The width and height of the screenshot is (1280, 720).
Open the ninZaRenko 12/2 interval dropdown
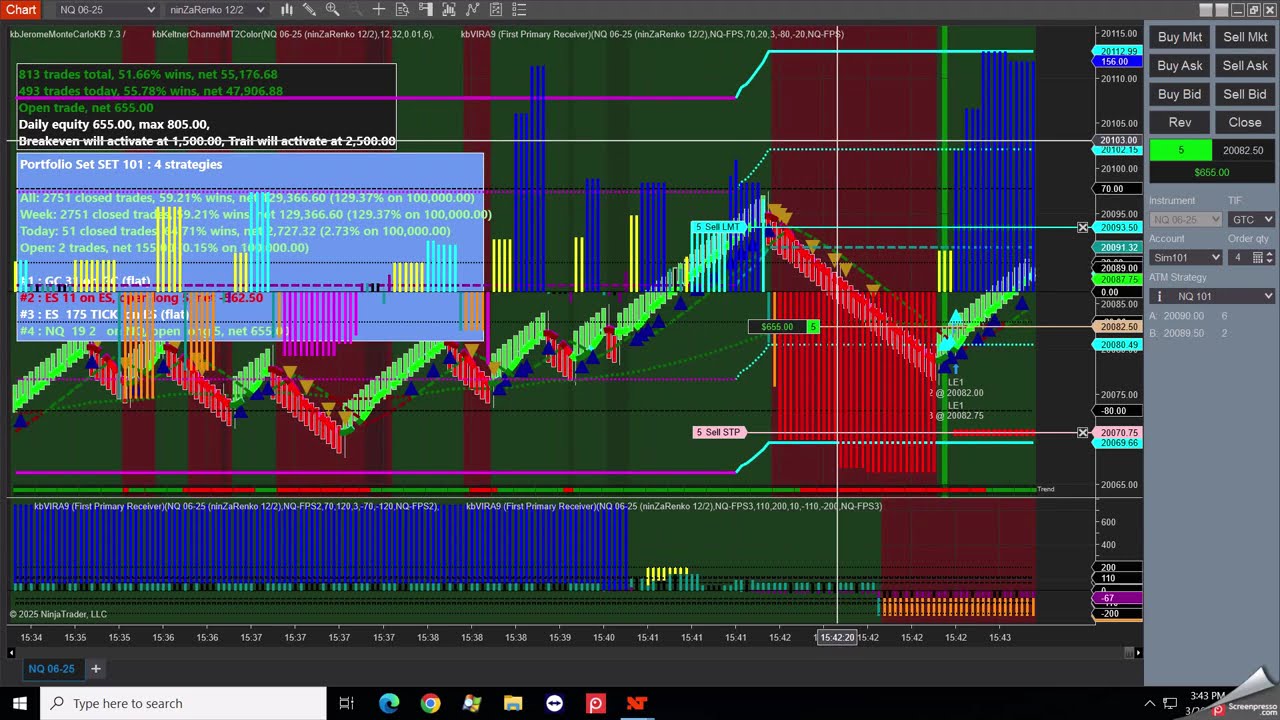tap(216, 10)
